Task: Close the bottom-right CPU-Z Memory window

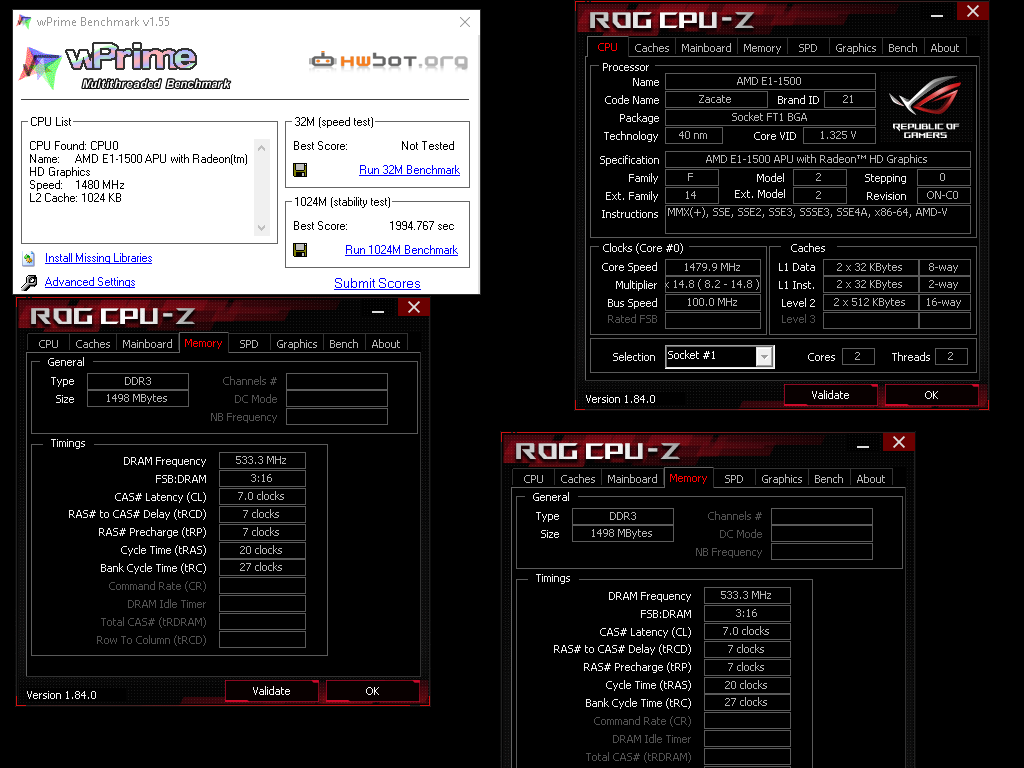Action: 899,442
